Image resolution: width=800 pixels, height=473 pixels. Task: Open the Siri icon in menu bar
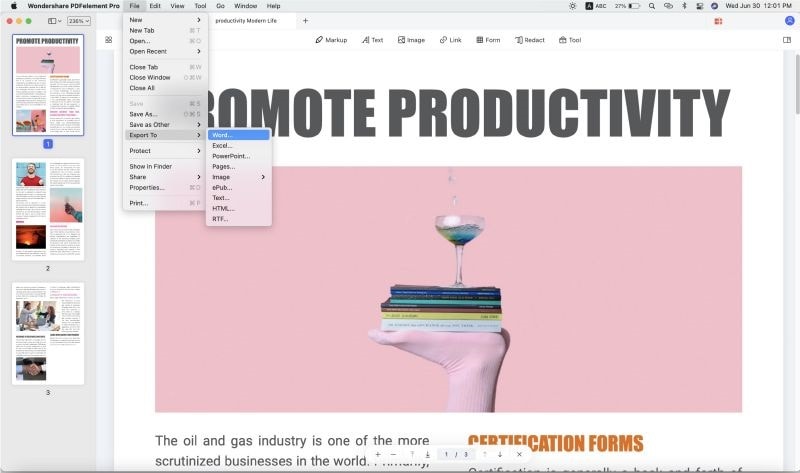coord(714,6)
